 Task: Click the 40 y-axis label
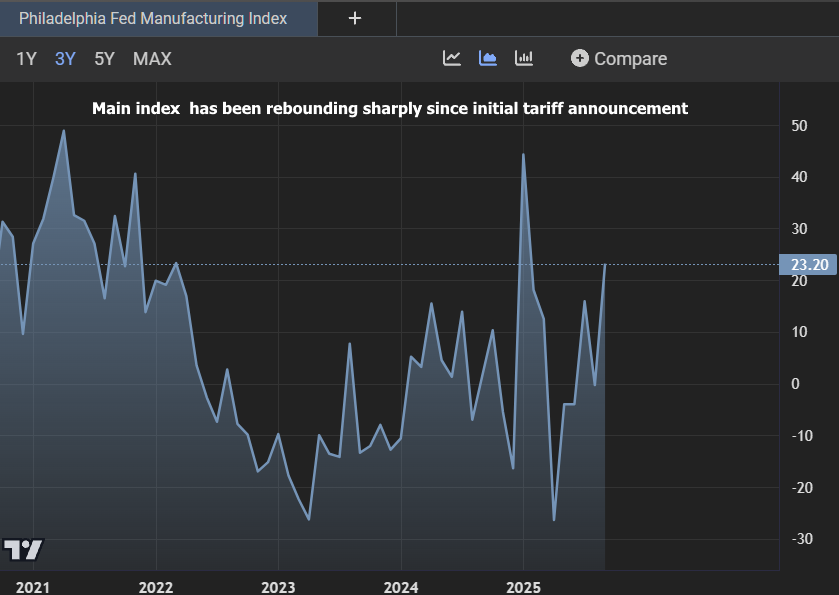pos(799,177)
